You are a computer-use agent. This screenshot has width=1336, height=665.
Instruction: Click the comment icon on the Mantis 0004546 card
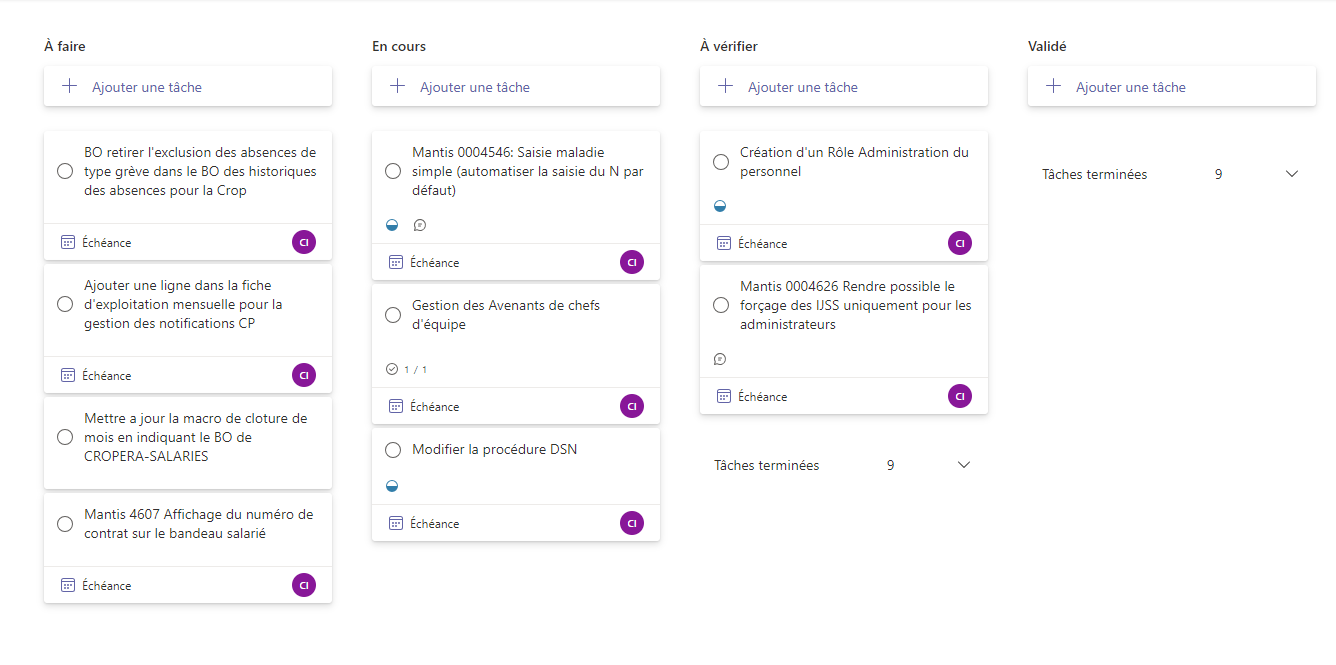coord(420,225)
